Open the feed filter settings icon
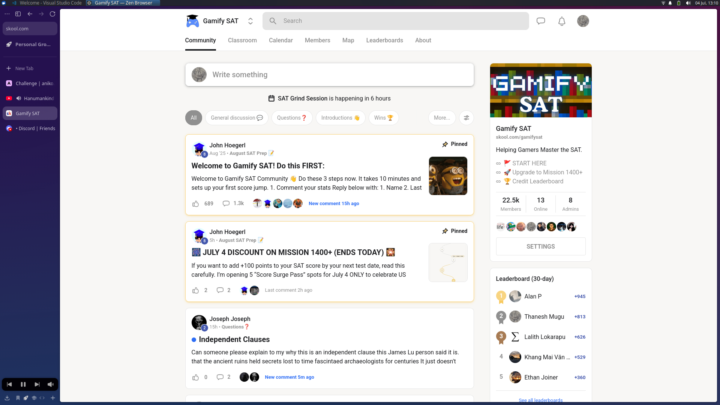 click(x=466, y=118)
